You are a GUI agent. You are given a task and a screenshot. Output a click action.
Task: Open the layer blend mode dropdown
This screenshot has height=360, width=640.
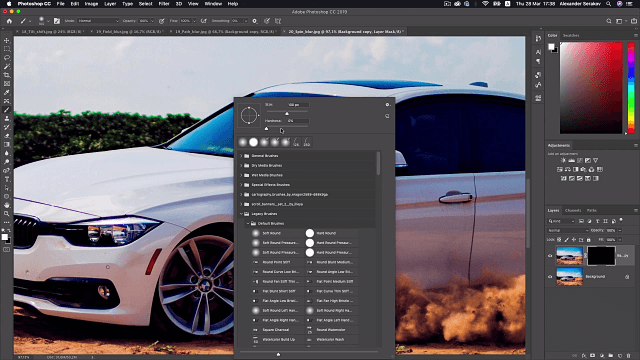click(x=569, y=231)
